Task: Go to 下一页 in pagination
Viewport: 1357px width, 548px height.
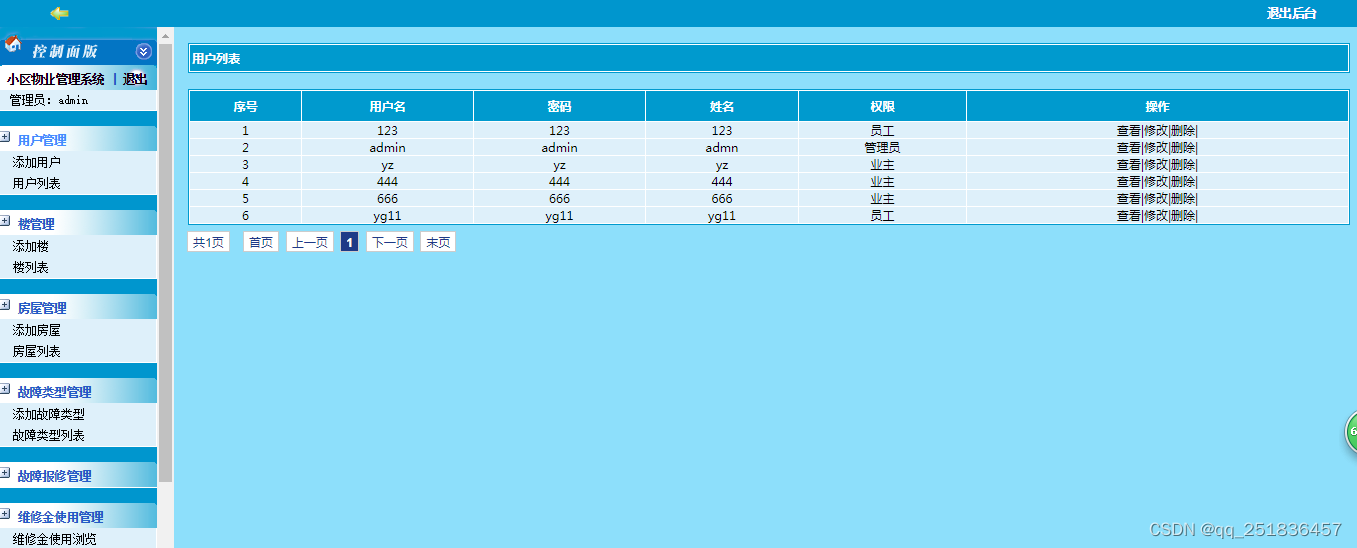Action: [x=390, y=242]
